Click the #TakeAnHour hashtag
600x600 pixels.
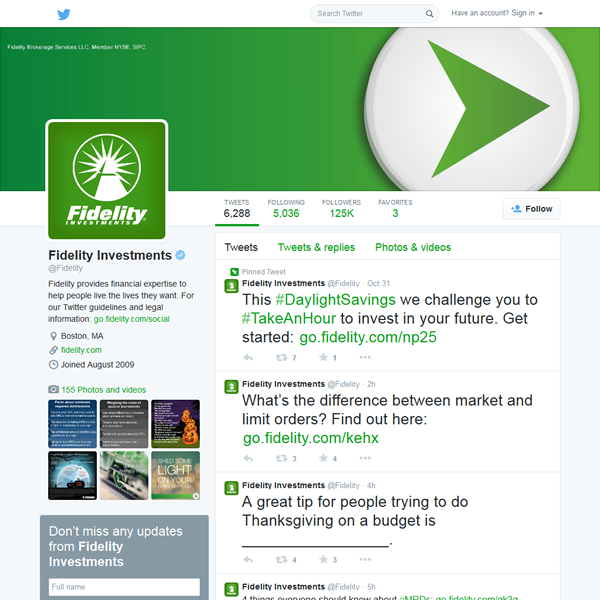(289, 318)
